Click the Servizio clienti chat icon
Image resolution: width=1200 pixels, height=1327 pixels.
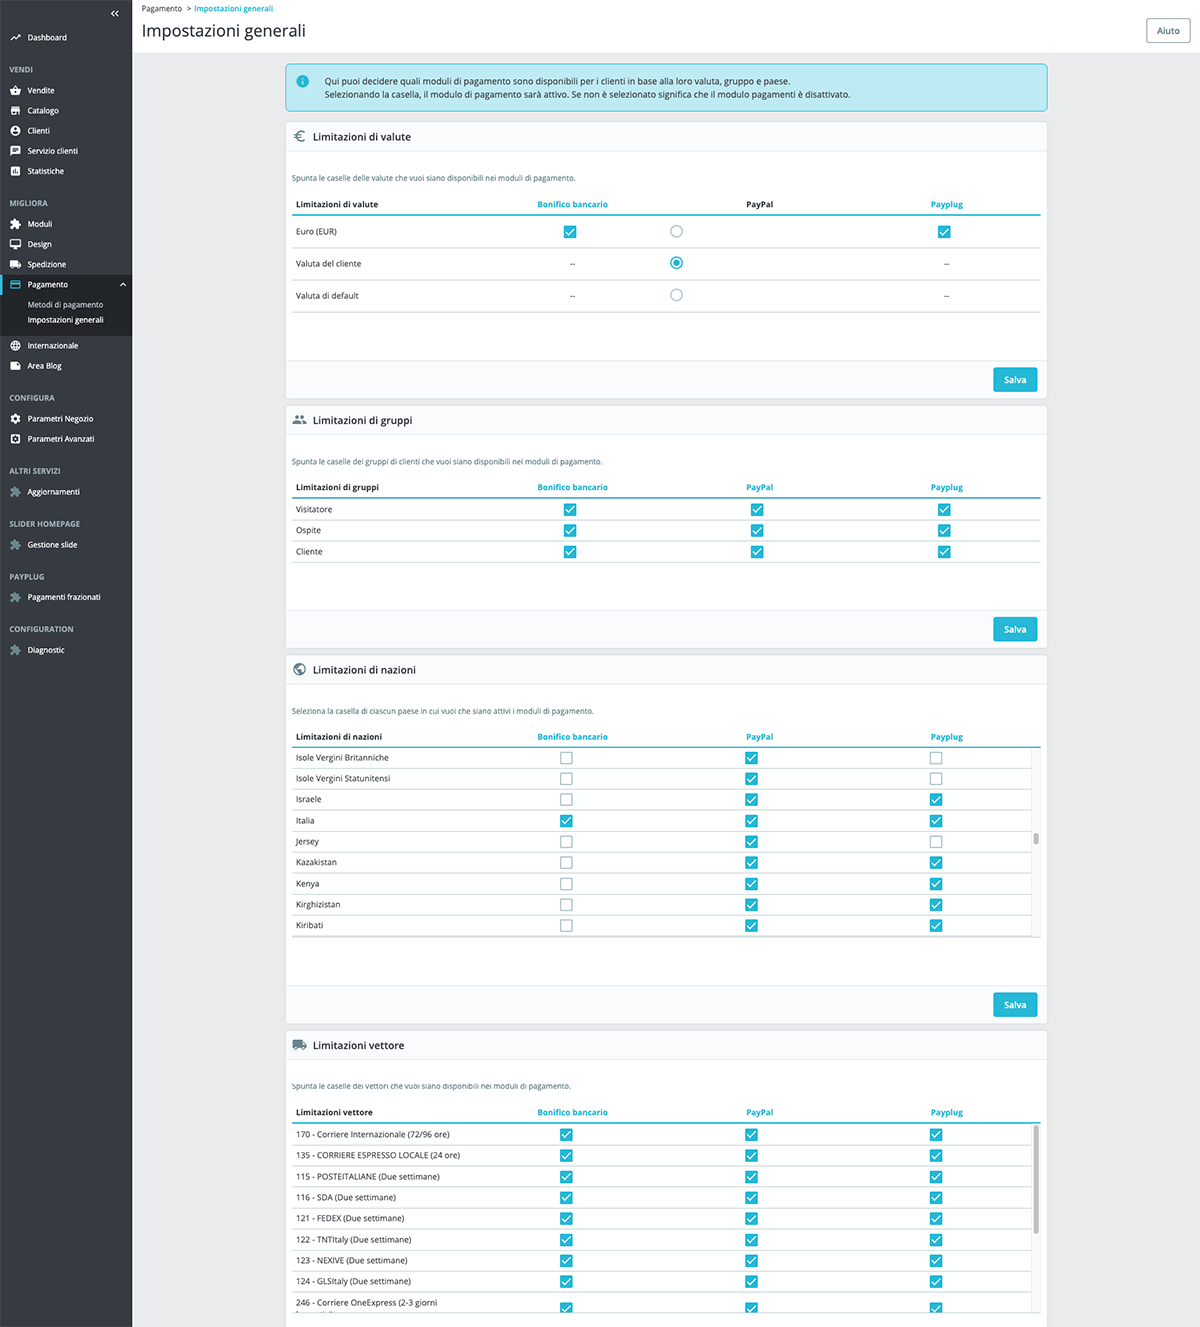(15, 150)
